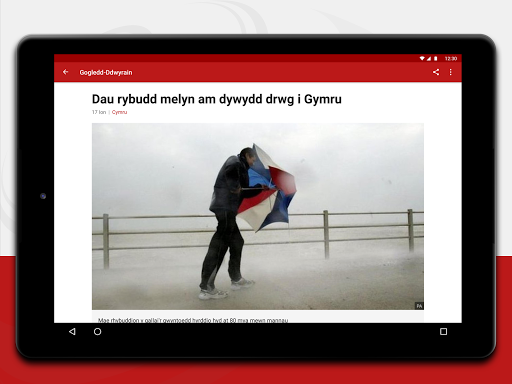Screen dimensions: 512x384
Task: Go back using the toolbar arrow
Action: [66, 72]
